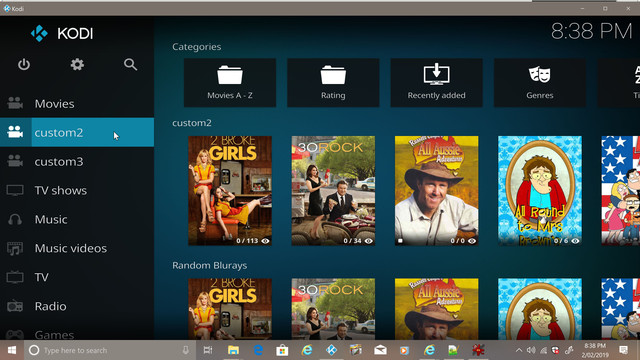The image size is (640, 360).
Task: Show hidden system tray icons chevron
Action: [x=519, y=350]
